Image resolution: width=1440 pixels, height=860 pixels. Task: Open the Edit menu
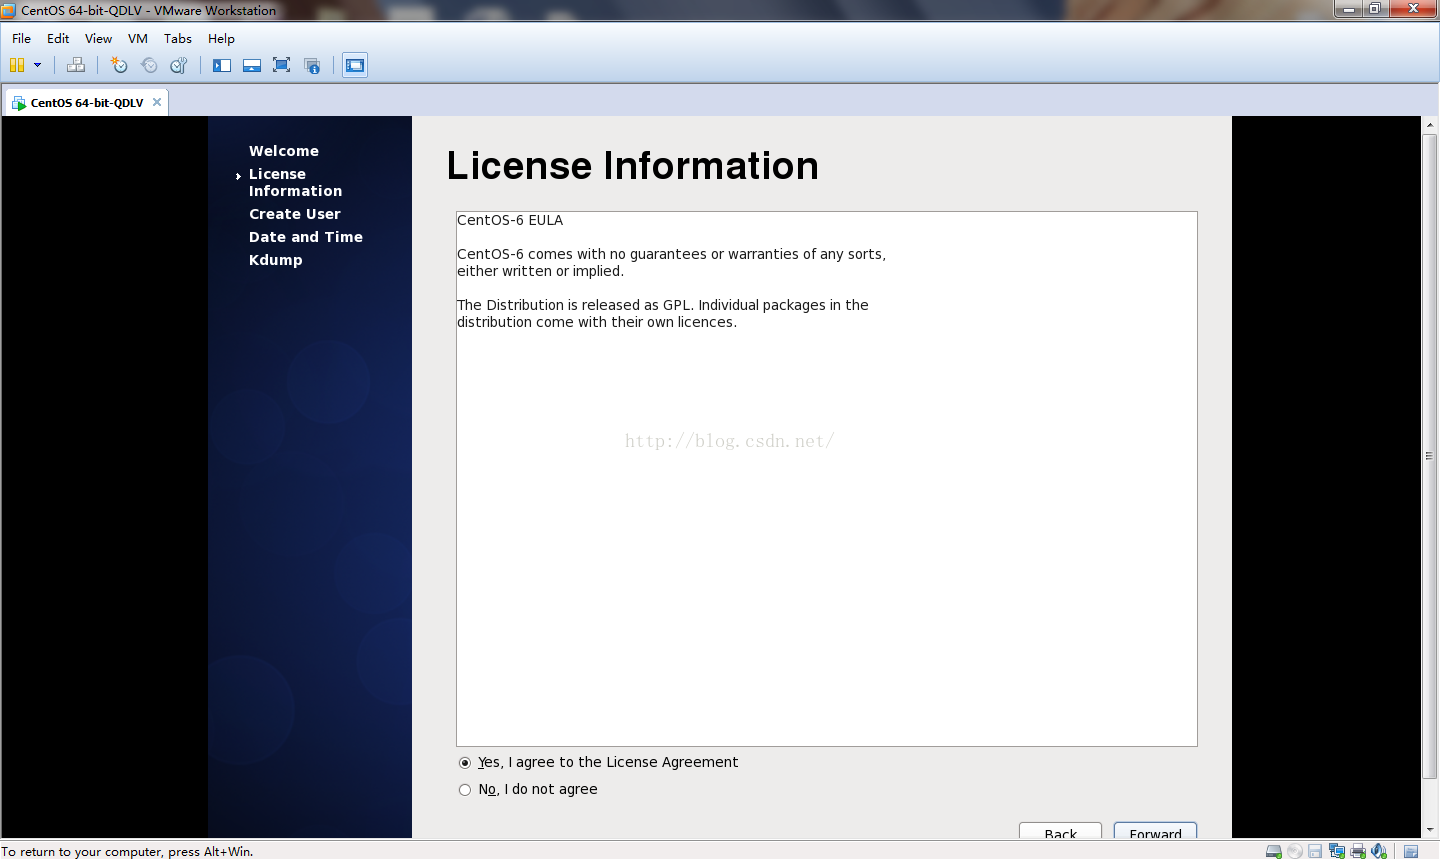58,38
